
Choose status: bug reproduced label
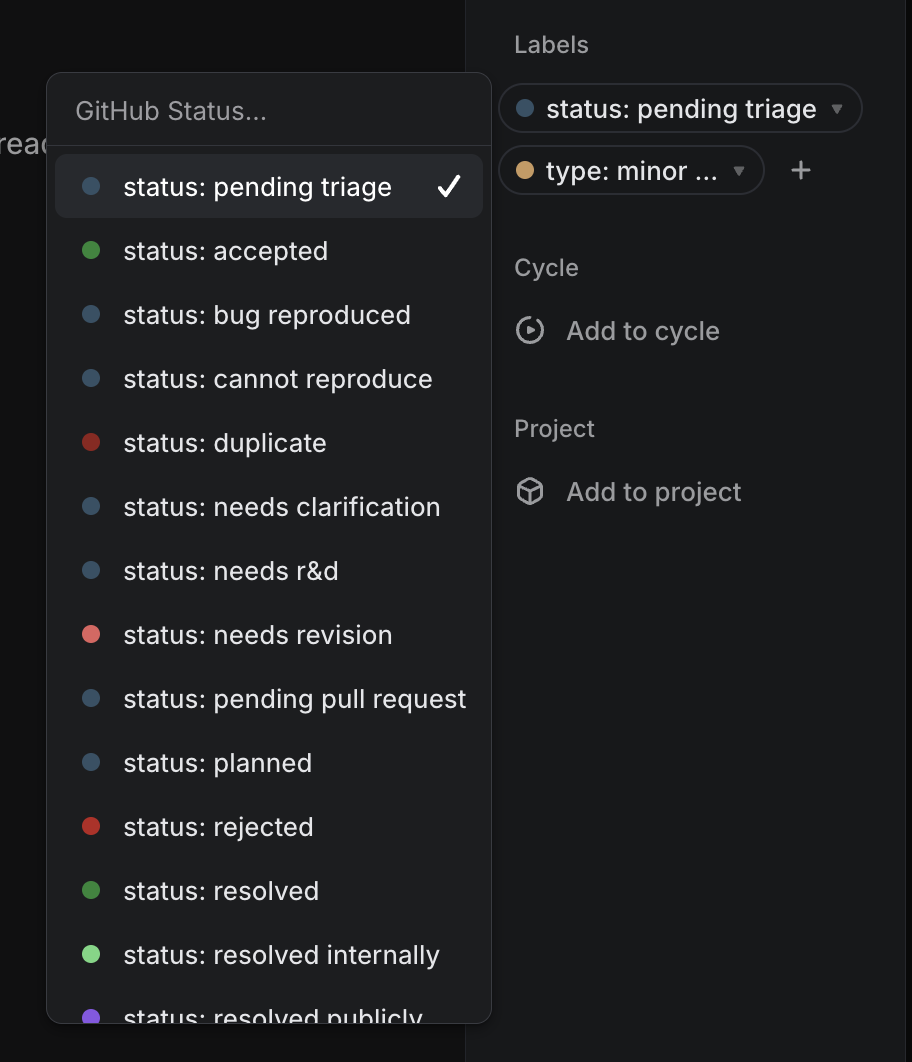pyautogui.click(x=269, y=315)
